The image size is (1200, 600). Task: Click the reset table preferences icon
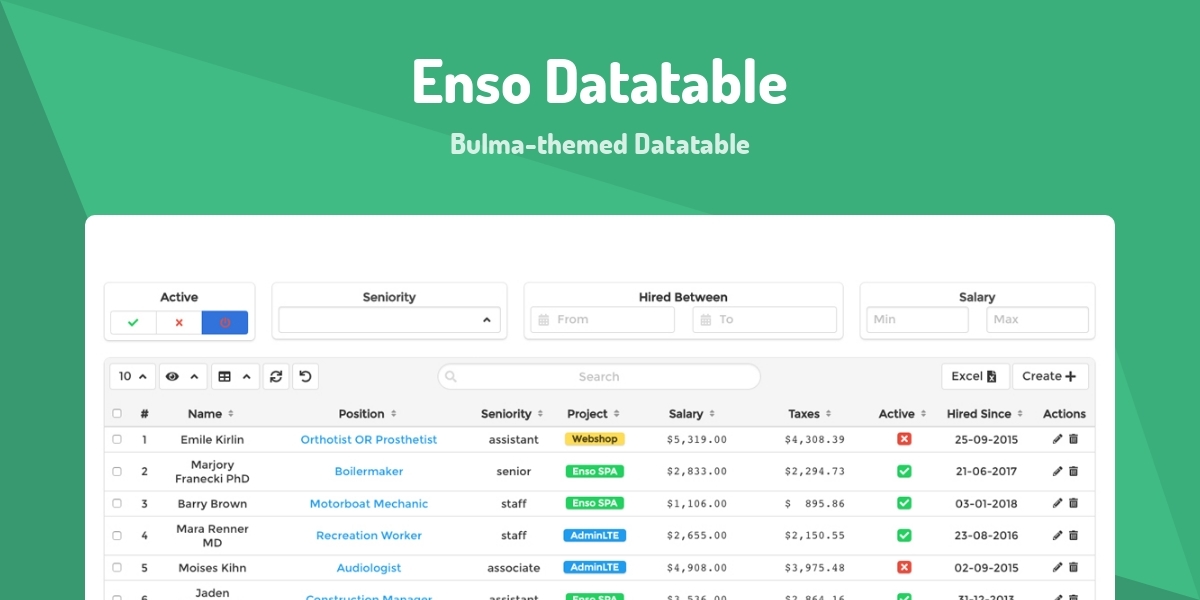click(x=305, y=377)
